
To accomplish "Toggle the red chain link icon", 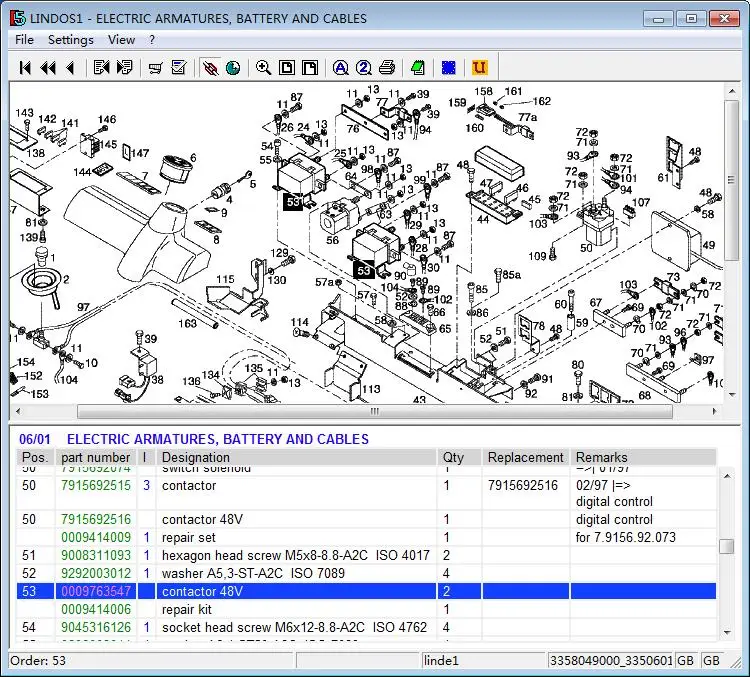I will coord(210,68).
